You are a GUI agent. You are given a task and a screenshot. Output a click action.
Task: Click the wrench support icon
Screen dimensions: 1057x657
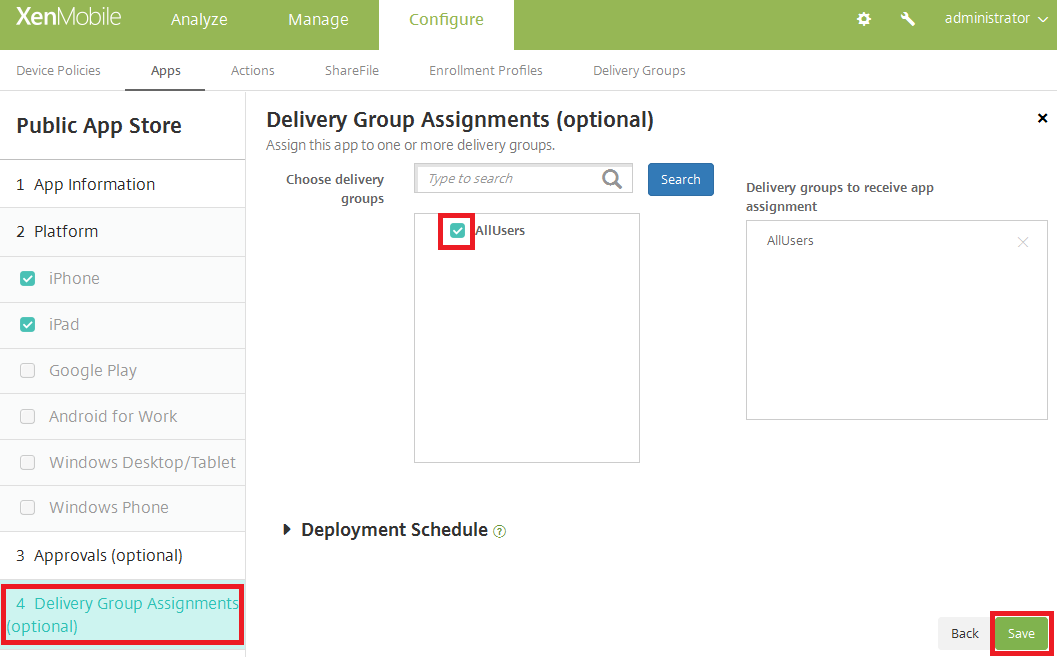[908, 19]
